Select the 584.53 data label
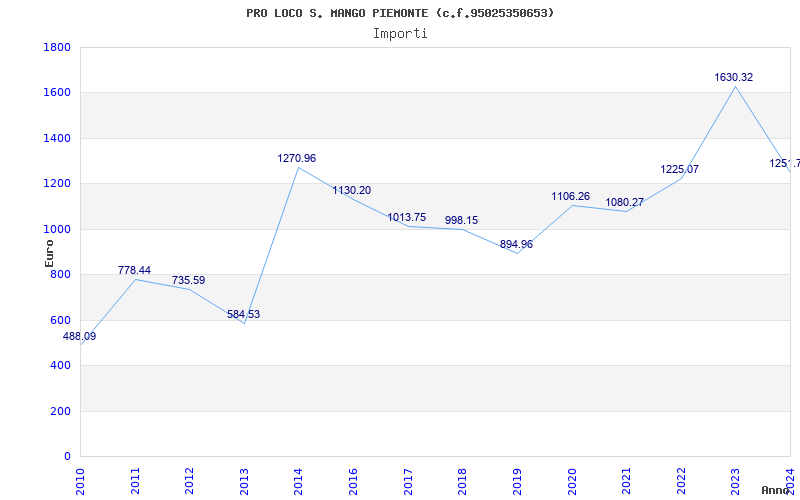The width and height of the screenshot is (800, 500). tap(243, 315)
